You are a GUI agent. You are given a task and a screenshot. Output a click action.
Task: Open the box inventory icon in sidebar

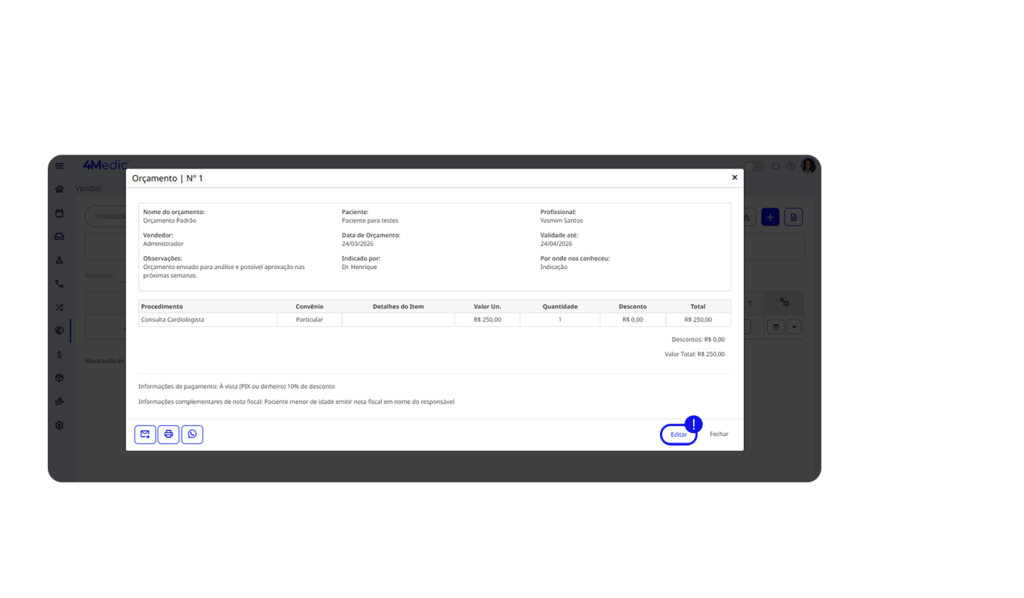[59, 378]
